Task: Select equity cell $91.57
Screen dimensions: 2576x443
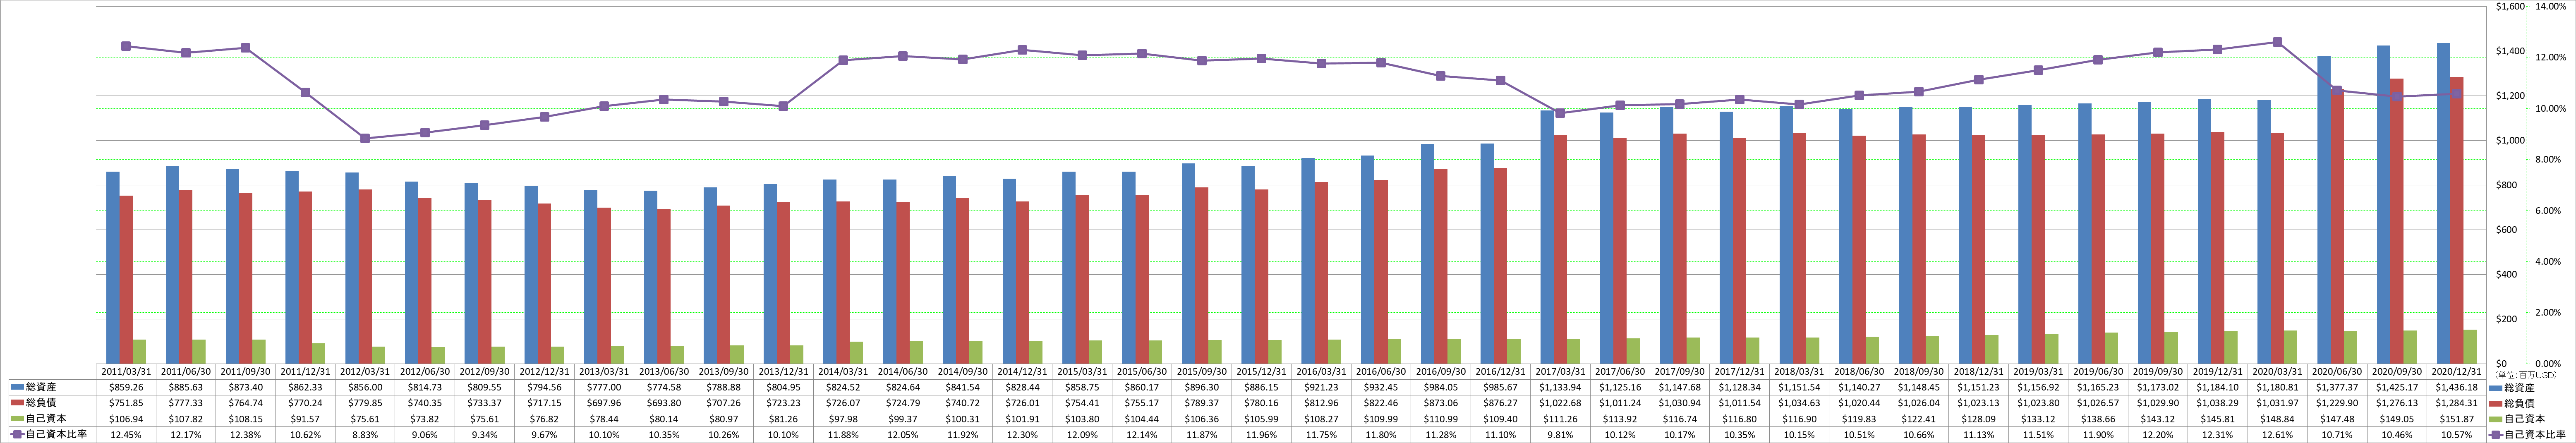Action: click(305, 419)
